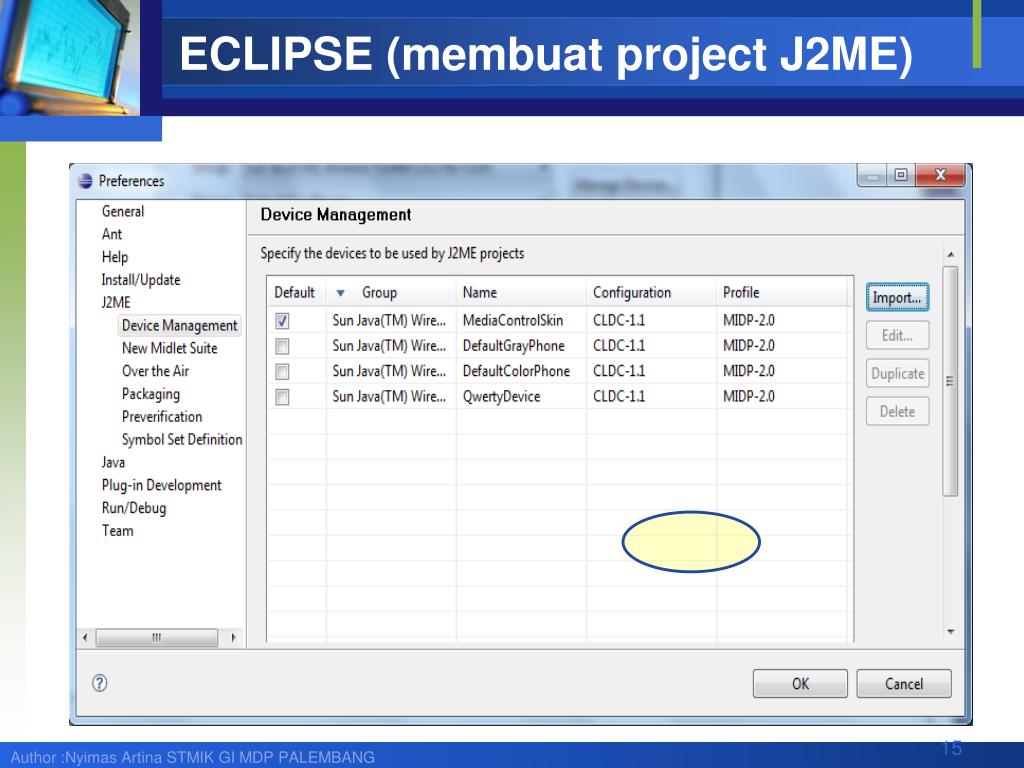Open Preverification preferences page
1024x768 pixels.
162,417
